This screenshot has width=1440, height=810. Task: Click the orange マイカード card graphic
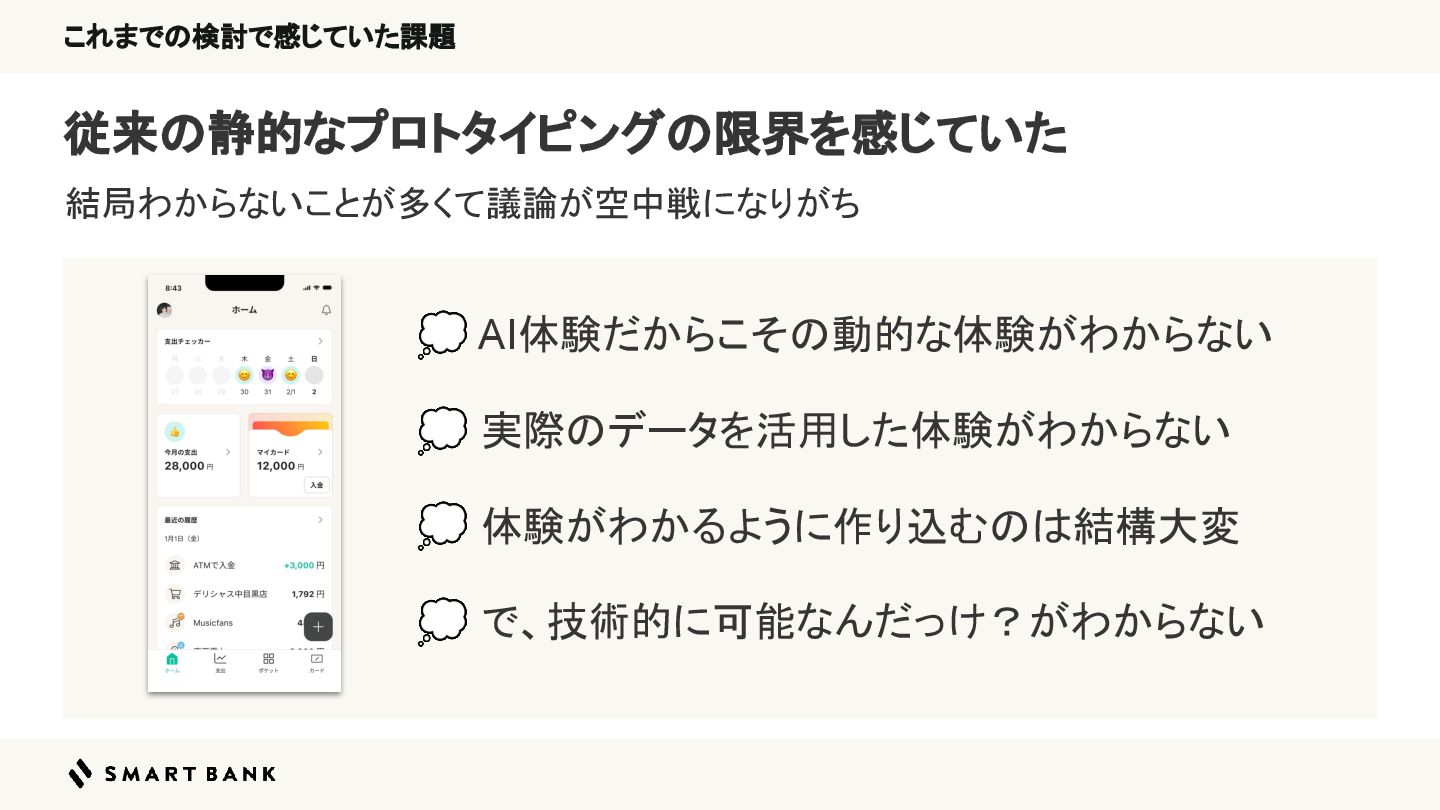[x=290, y=428]
